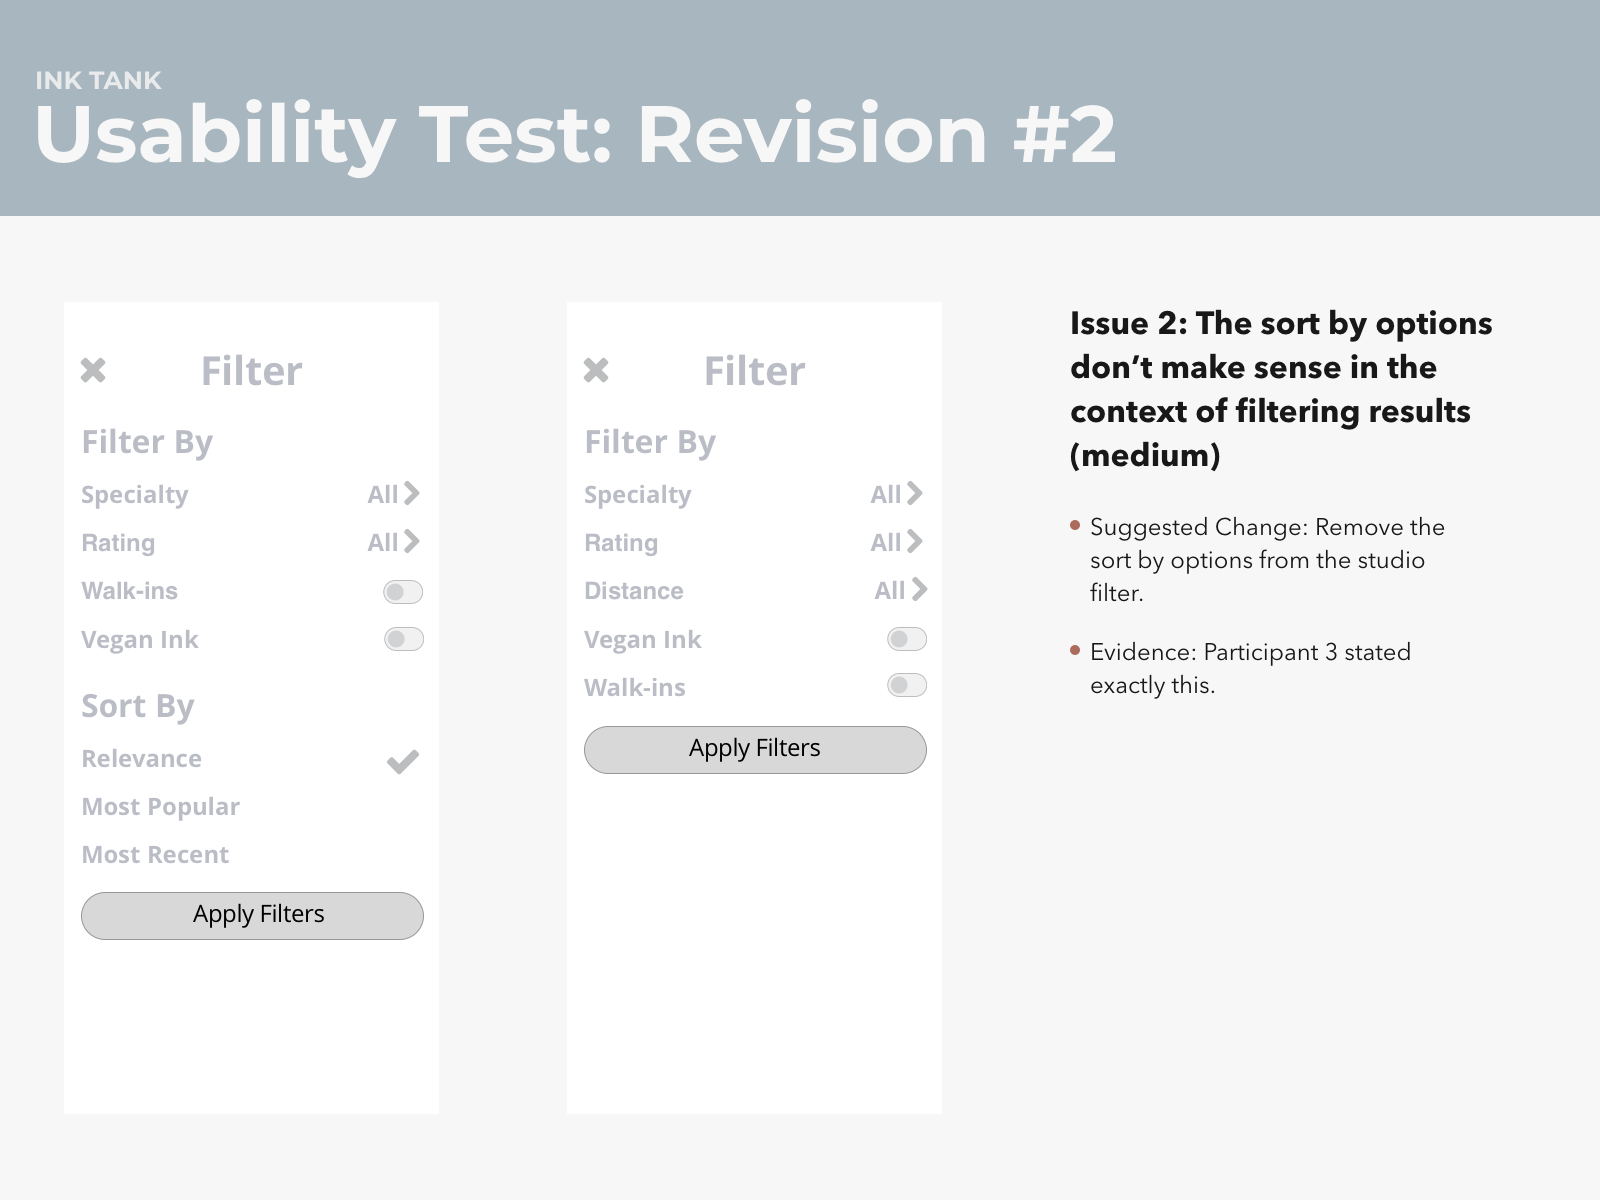Screen dimensions: 1600x1200
Task: Enable Vegan Ink switch in left panel
Action: click(403, 639)
